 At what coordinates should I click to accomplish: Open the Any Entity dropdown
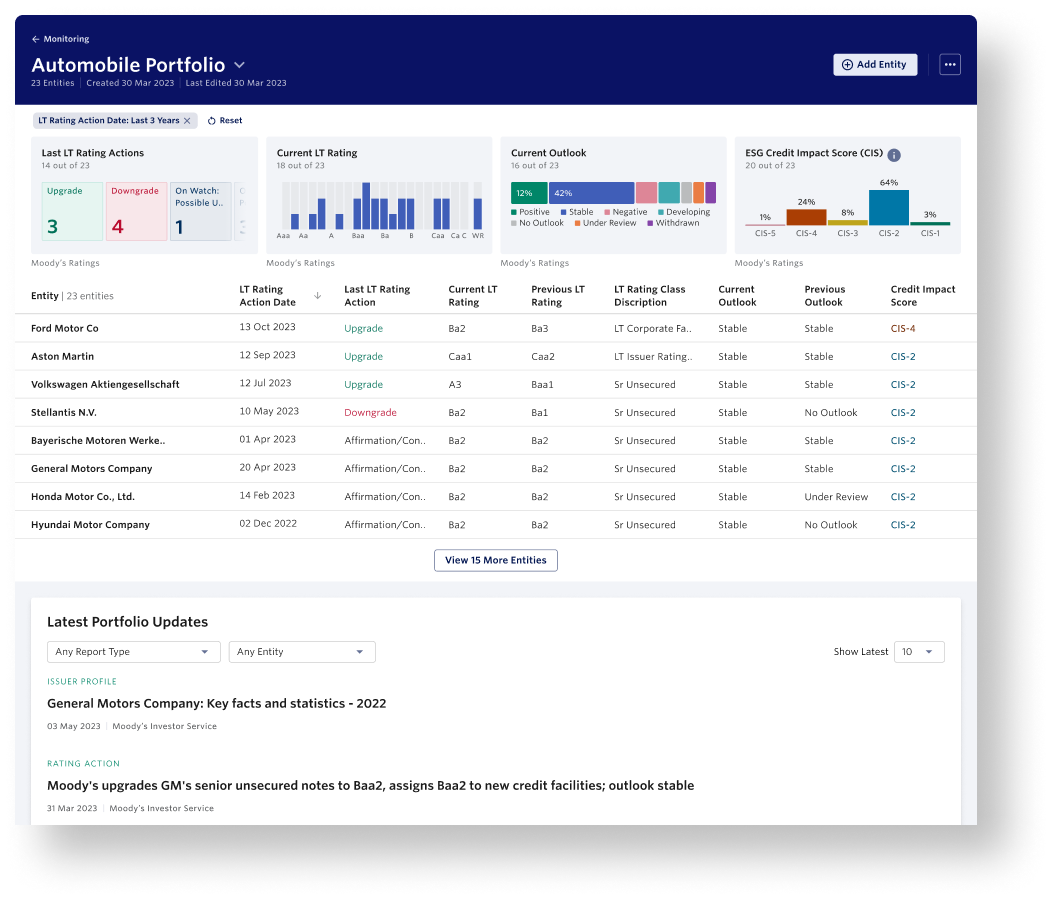pyautogui.click(x=302, y=652)
